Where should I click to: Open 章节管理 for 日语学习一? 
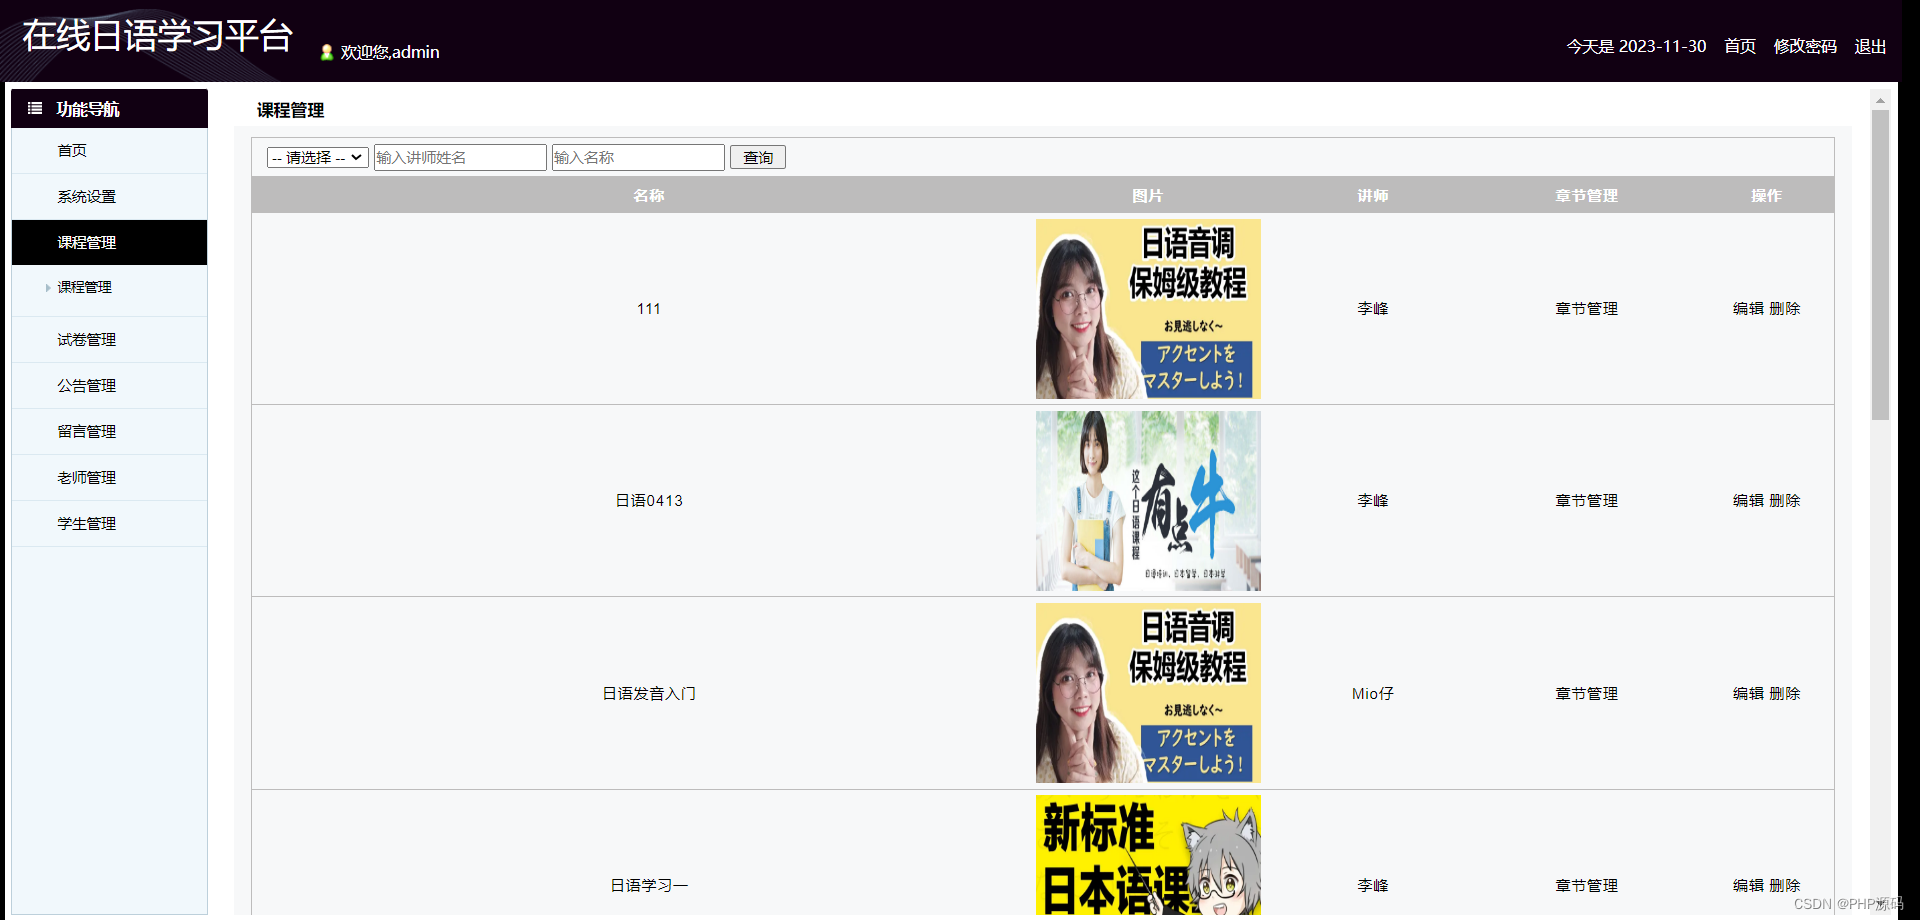click(x=1586, y=886)
